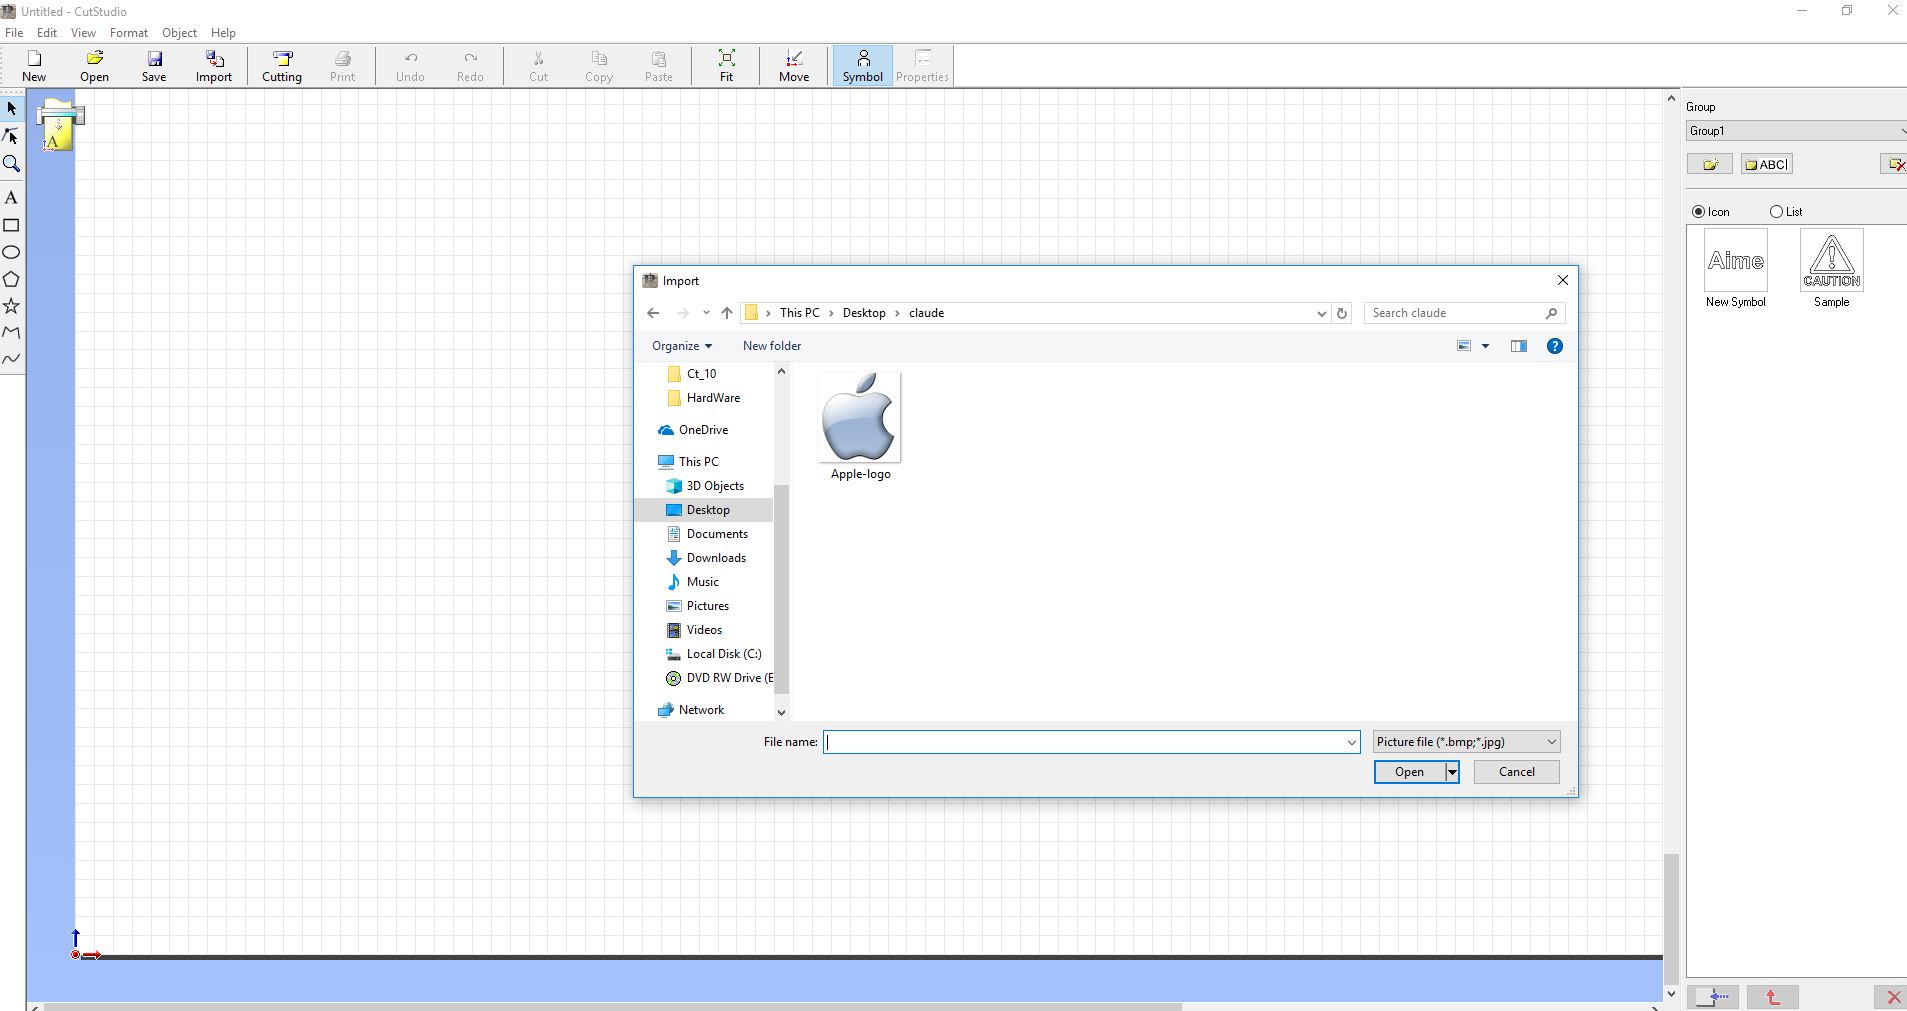
Task: Click the Import toolbar icon
Action: (214, 66)
